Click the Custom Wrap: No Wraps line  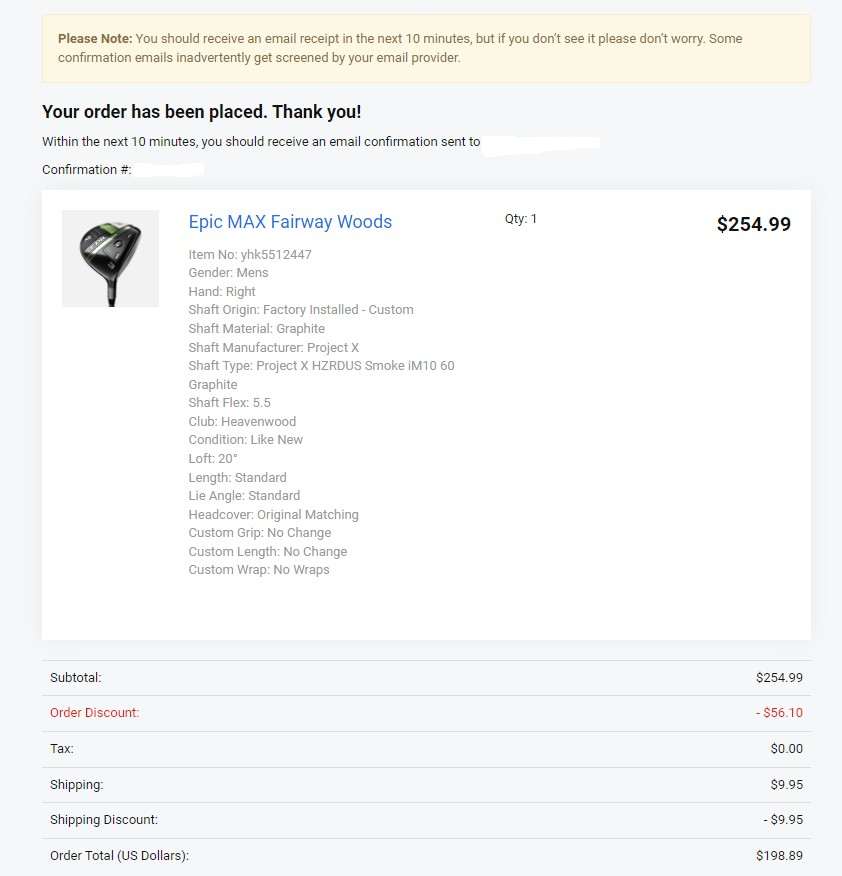[x=259, y=570]
